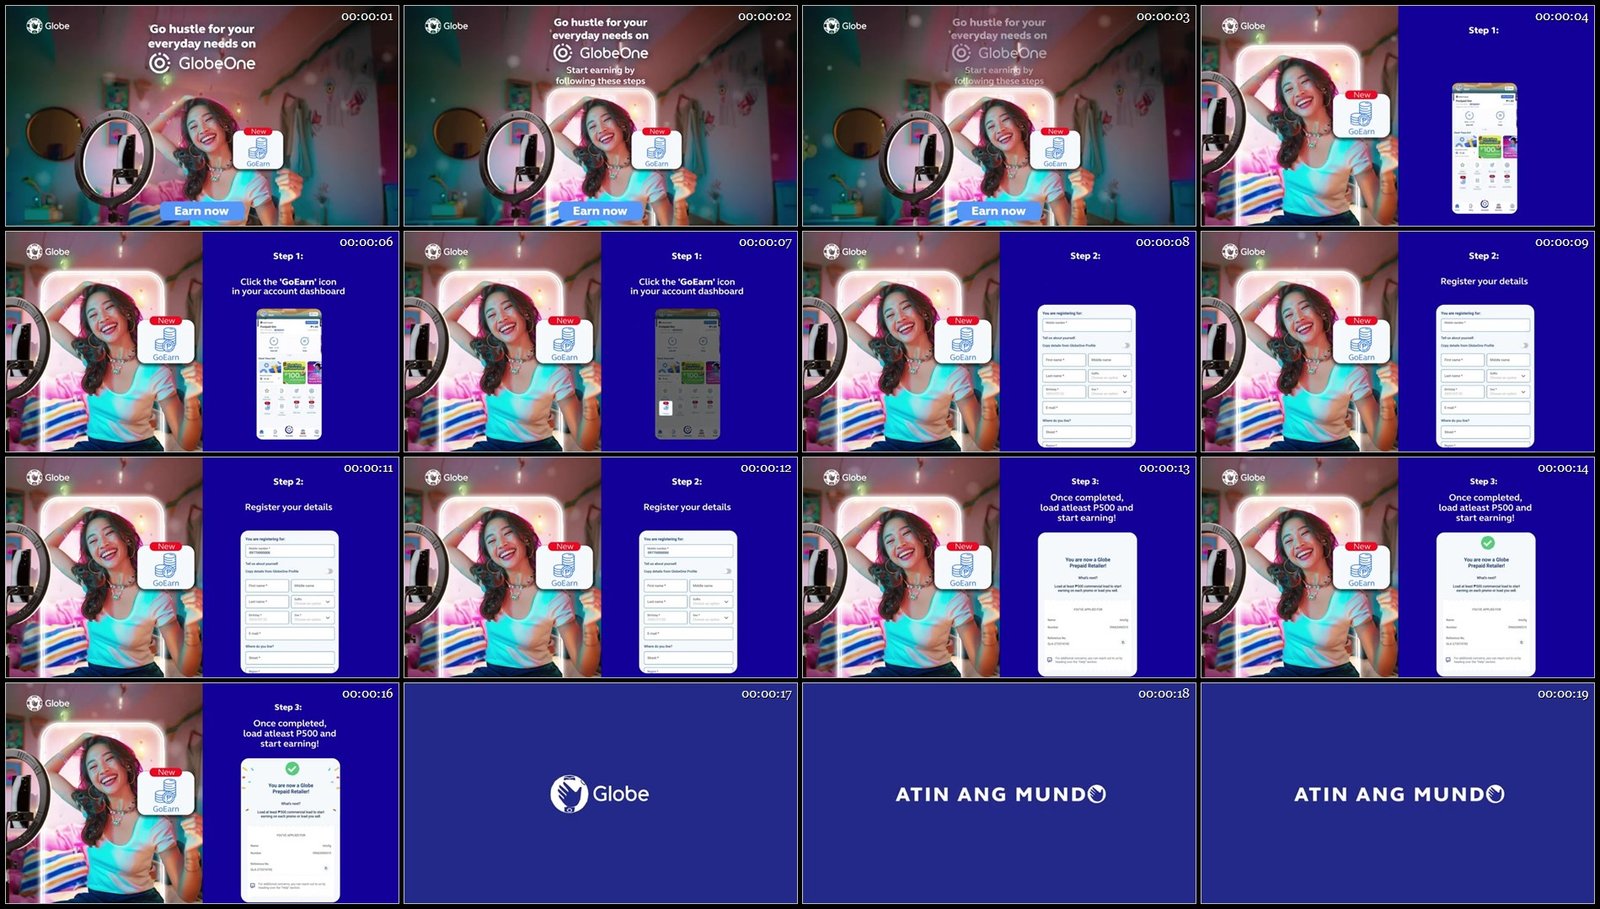Click Globe logo in the 00:00:11 frame
The width and height of the screenshot is (1600, 909).
pos(48,478)
